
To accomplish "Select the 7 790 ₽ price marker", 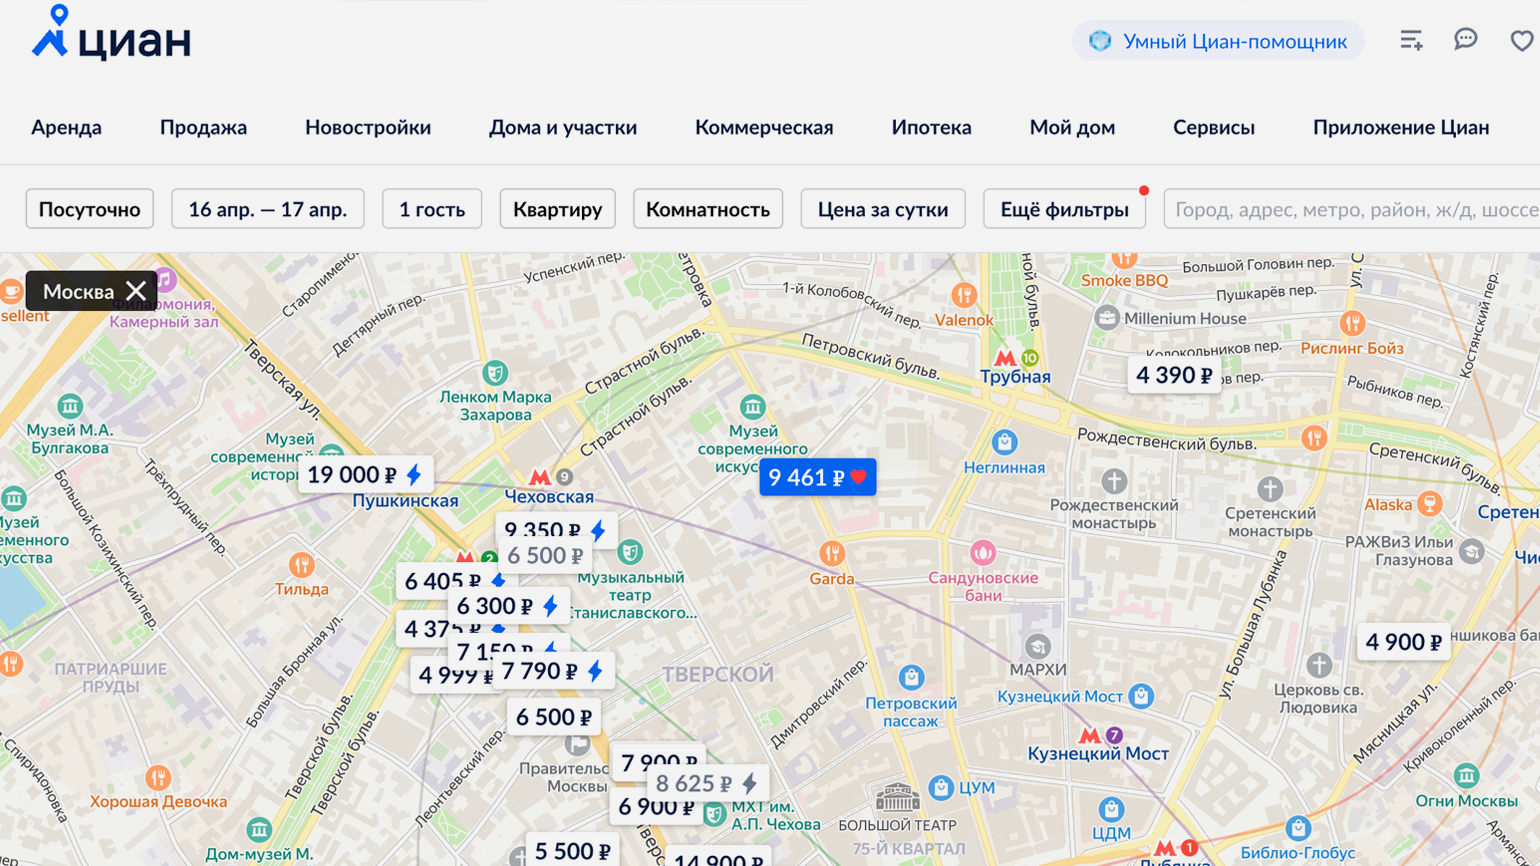I will (x=553, y=671).
